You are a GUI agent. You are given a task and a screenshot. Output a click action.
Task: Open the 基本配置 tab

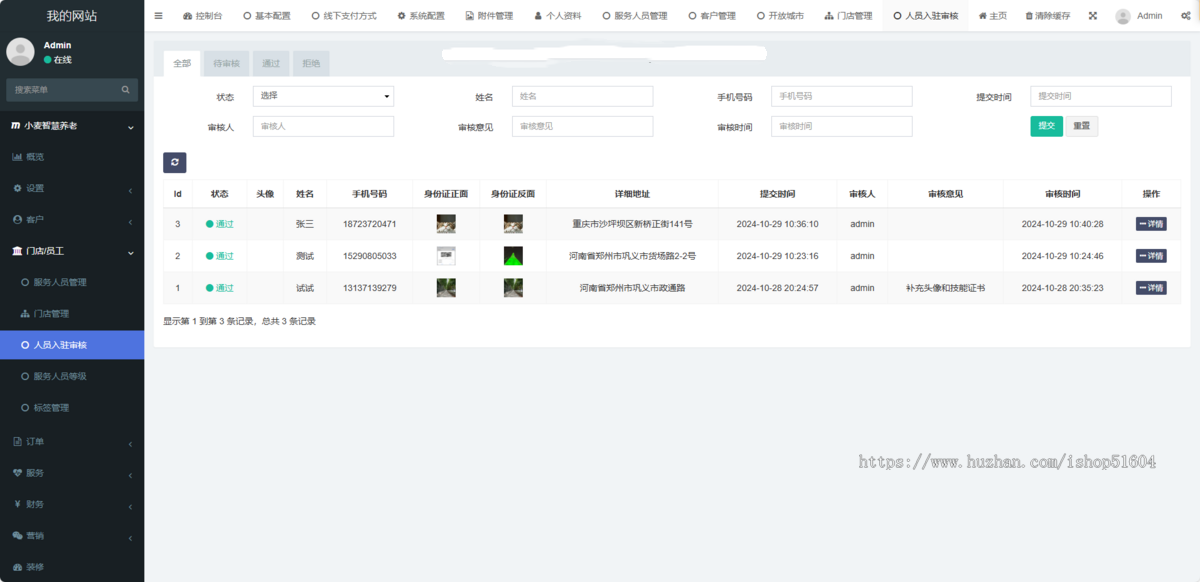[x=267, y=16]
